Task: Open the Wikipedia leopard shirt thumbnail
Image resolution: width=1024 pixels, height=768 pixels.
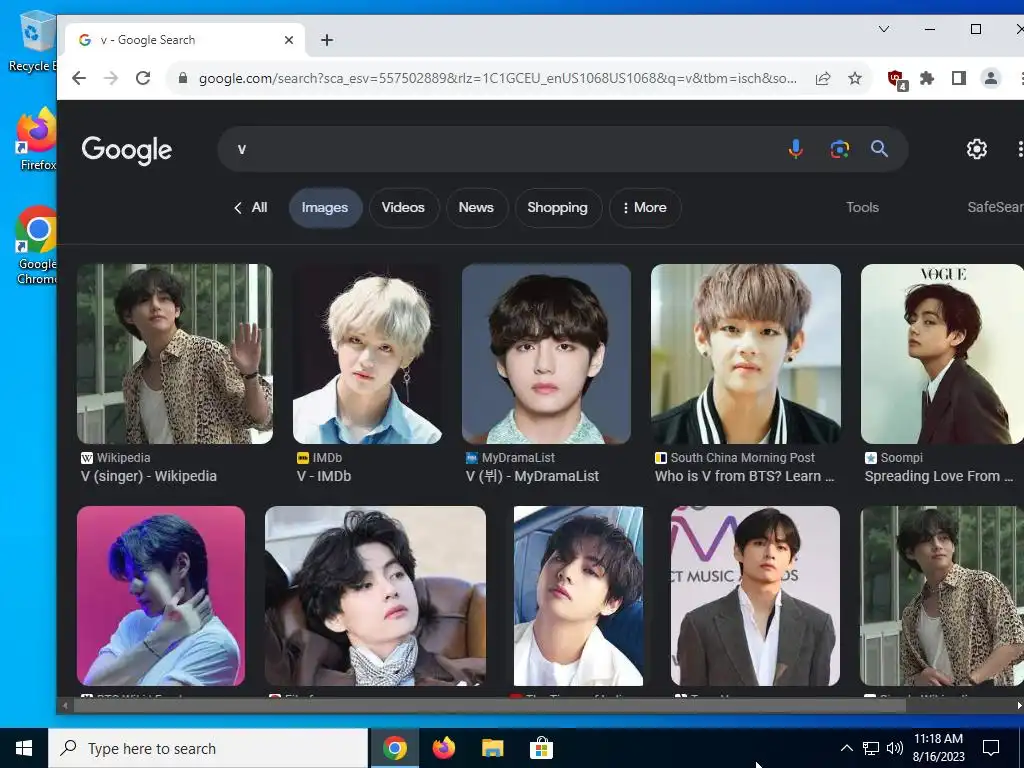Action: pos(174,354)
